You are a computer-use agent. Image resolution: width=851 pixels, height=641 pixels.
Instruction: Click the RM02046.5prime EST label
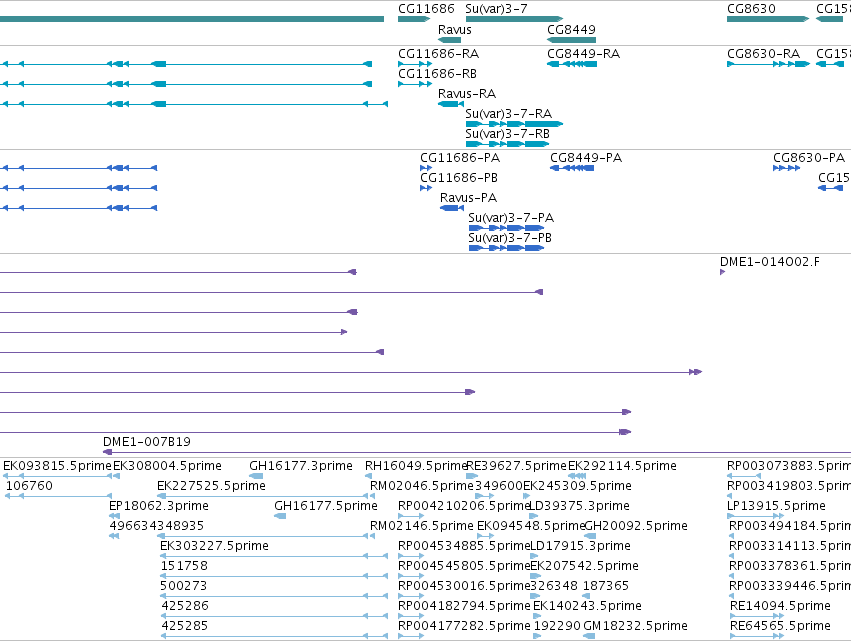pos(422,486)
